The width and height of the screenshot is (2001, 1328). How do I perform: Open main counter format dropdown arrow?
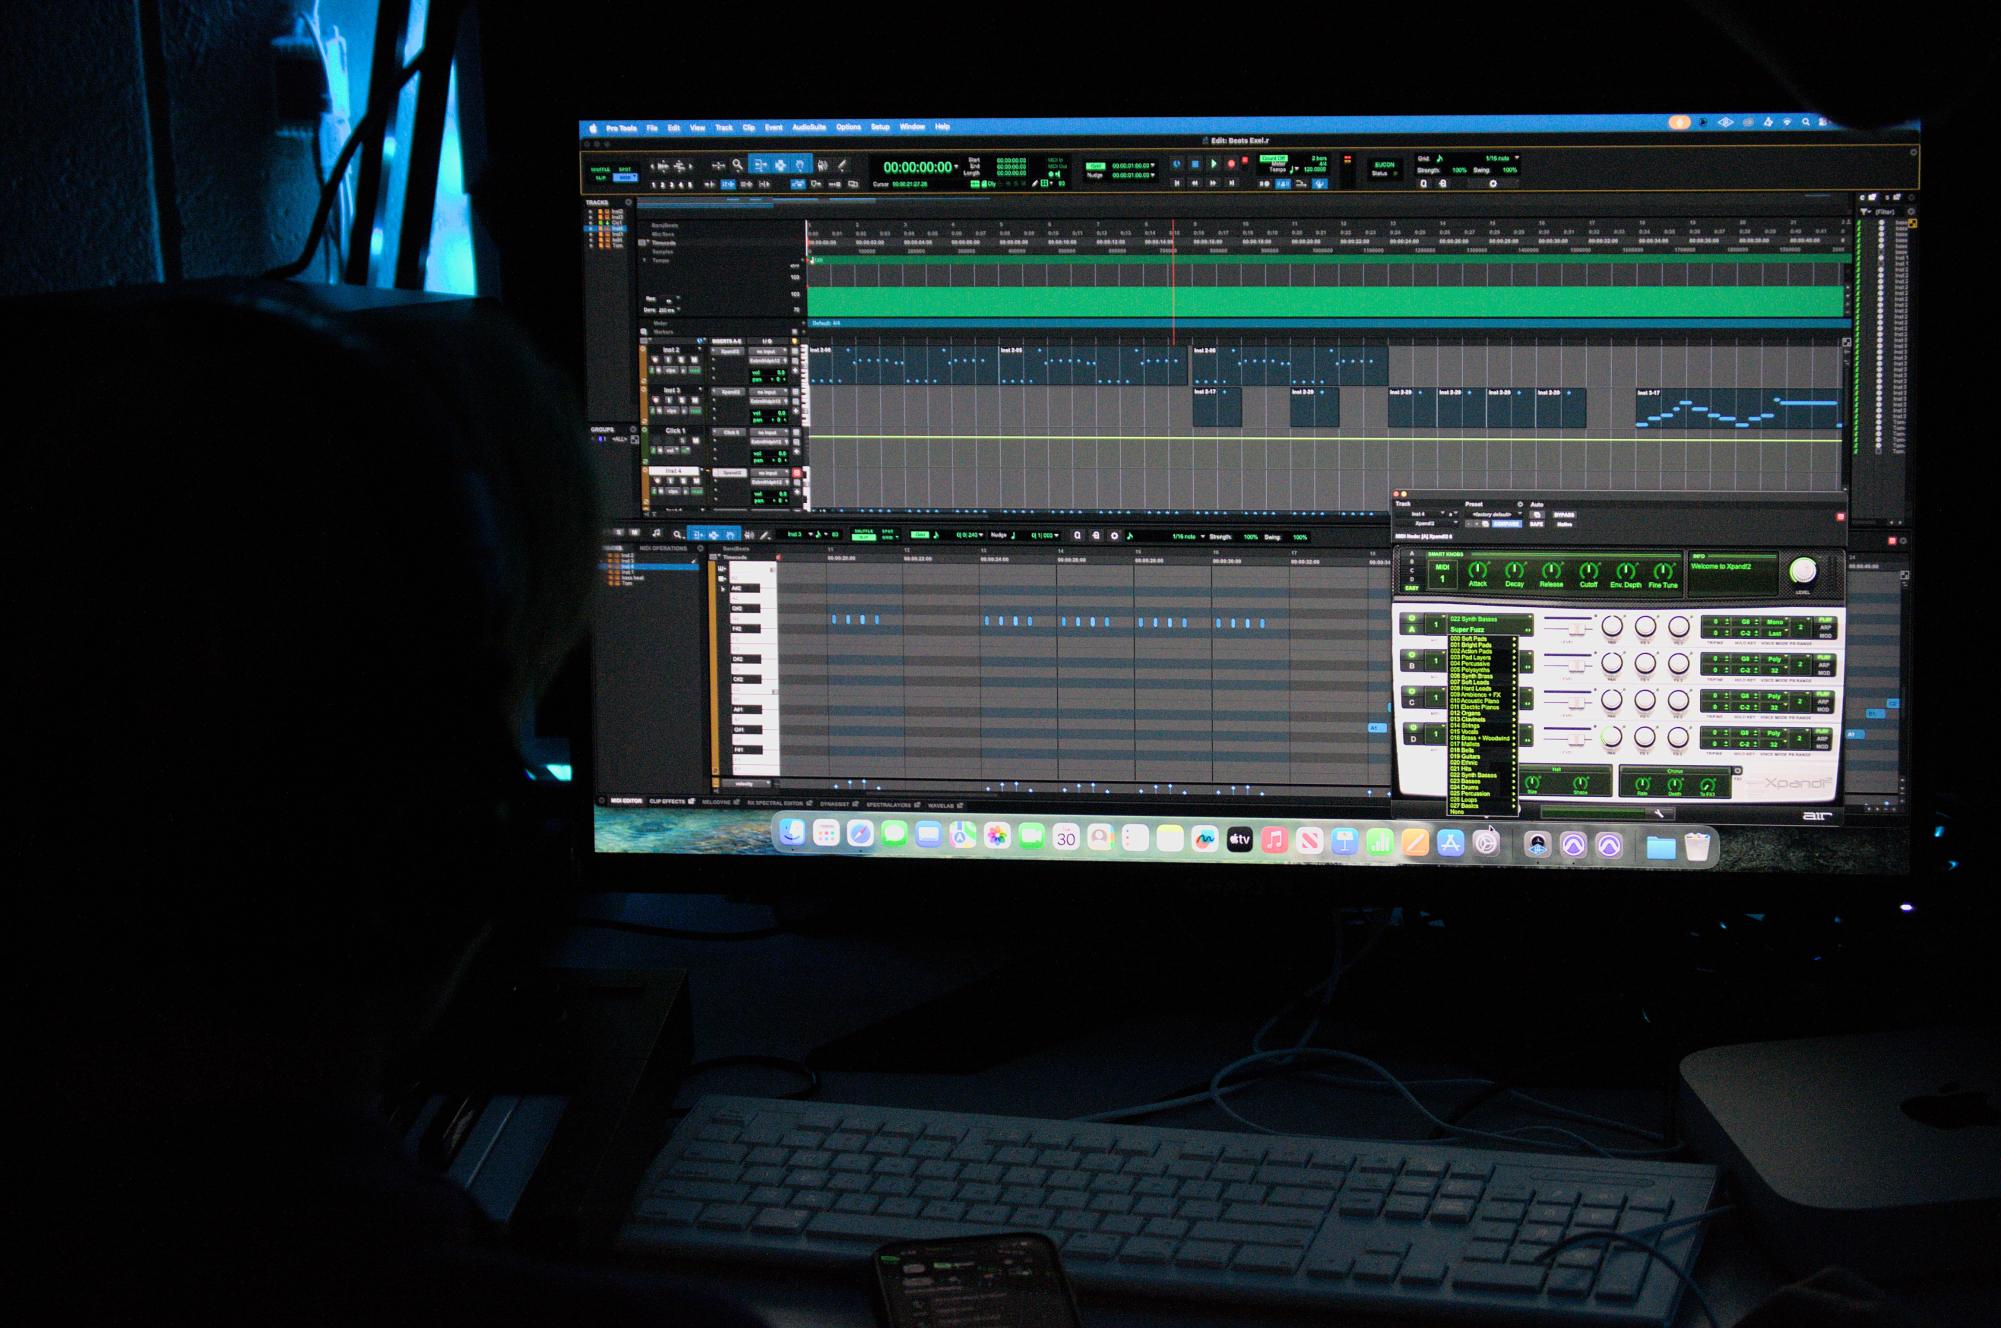[957, 167]
